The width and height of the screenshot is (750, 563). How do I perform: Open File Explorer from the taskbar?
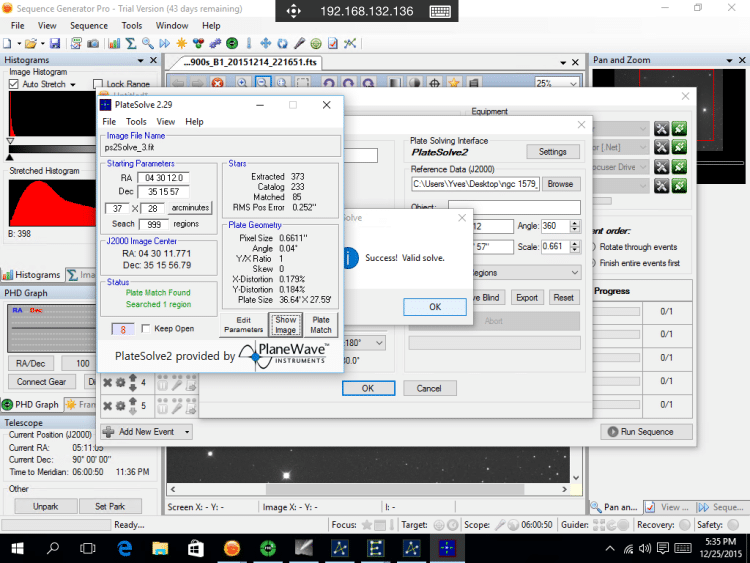pos(160,548)
